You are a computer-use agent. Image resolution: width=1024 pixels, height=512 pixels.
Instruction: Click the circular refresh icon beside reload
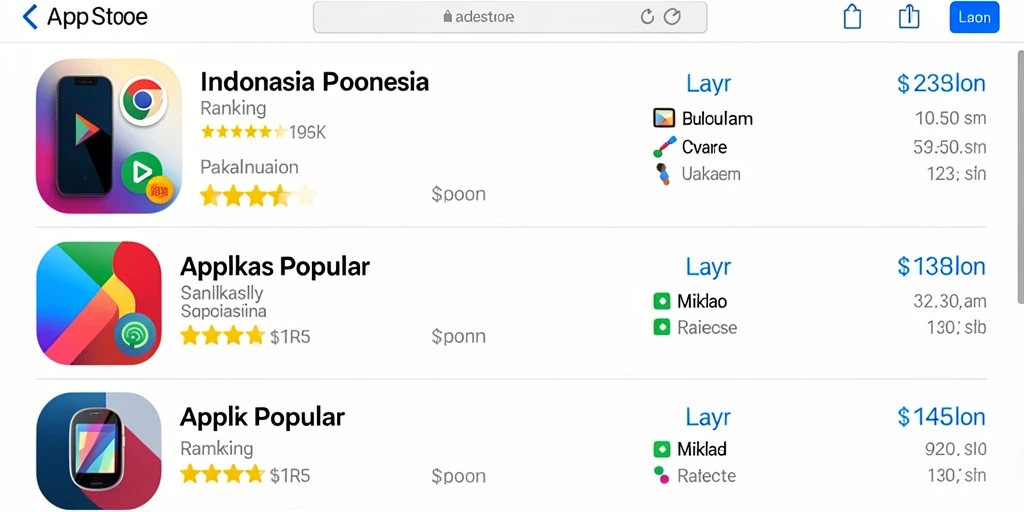click(672, 17)
